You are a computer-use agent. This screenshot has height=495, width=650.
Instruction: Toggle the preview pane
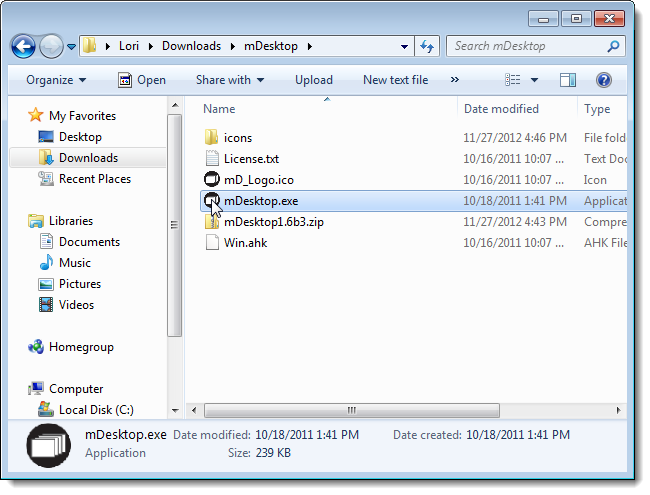tap(568, 80)
